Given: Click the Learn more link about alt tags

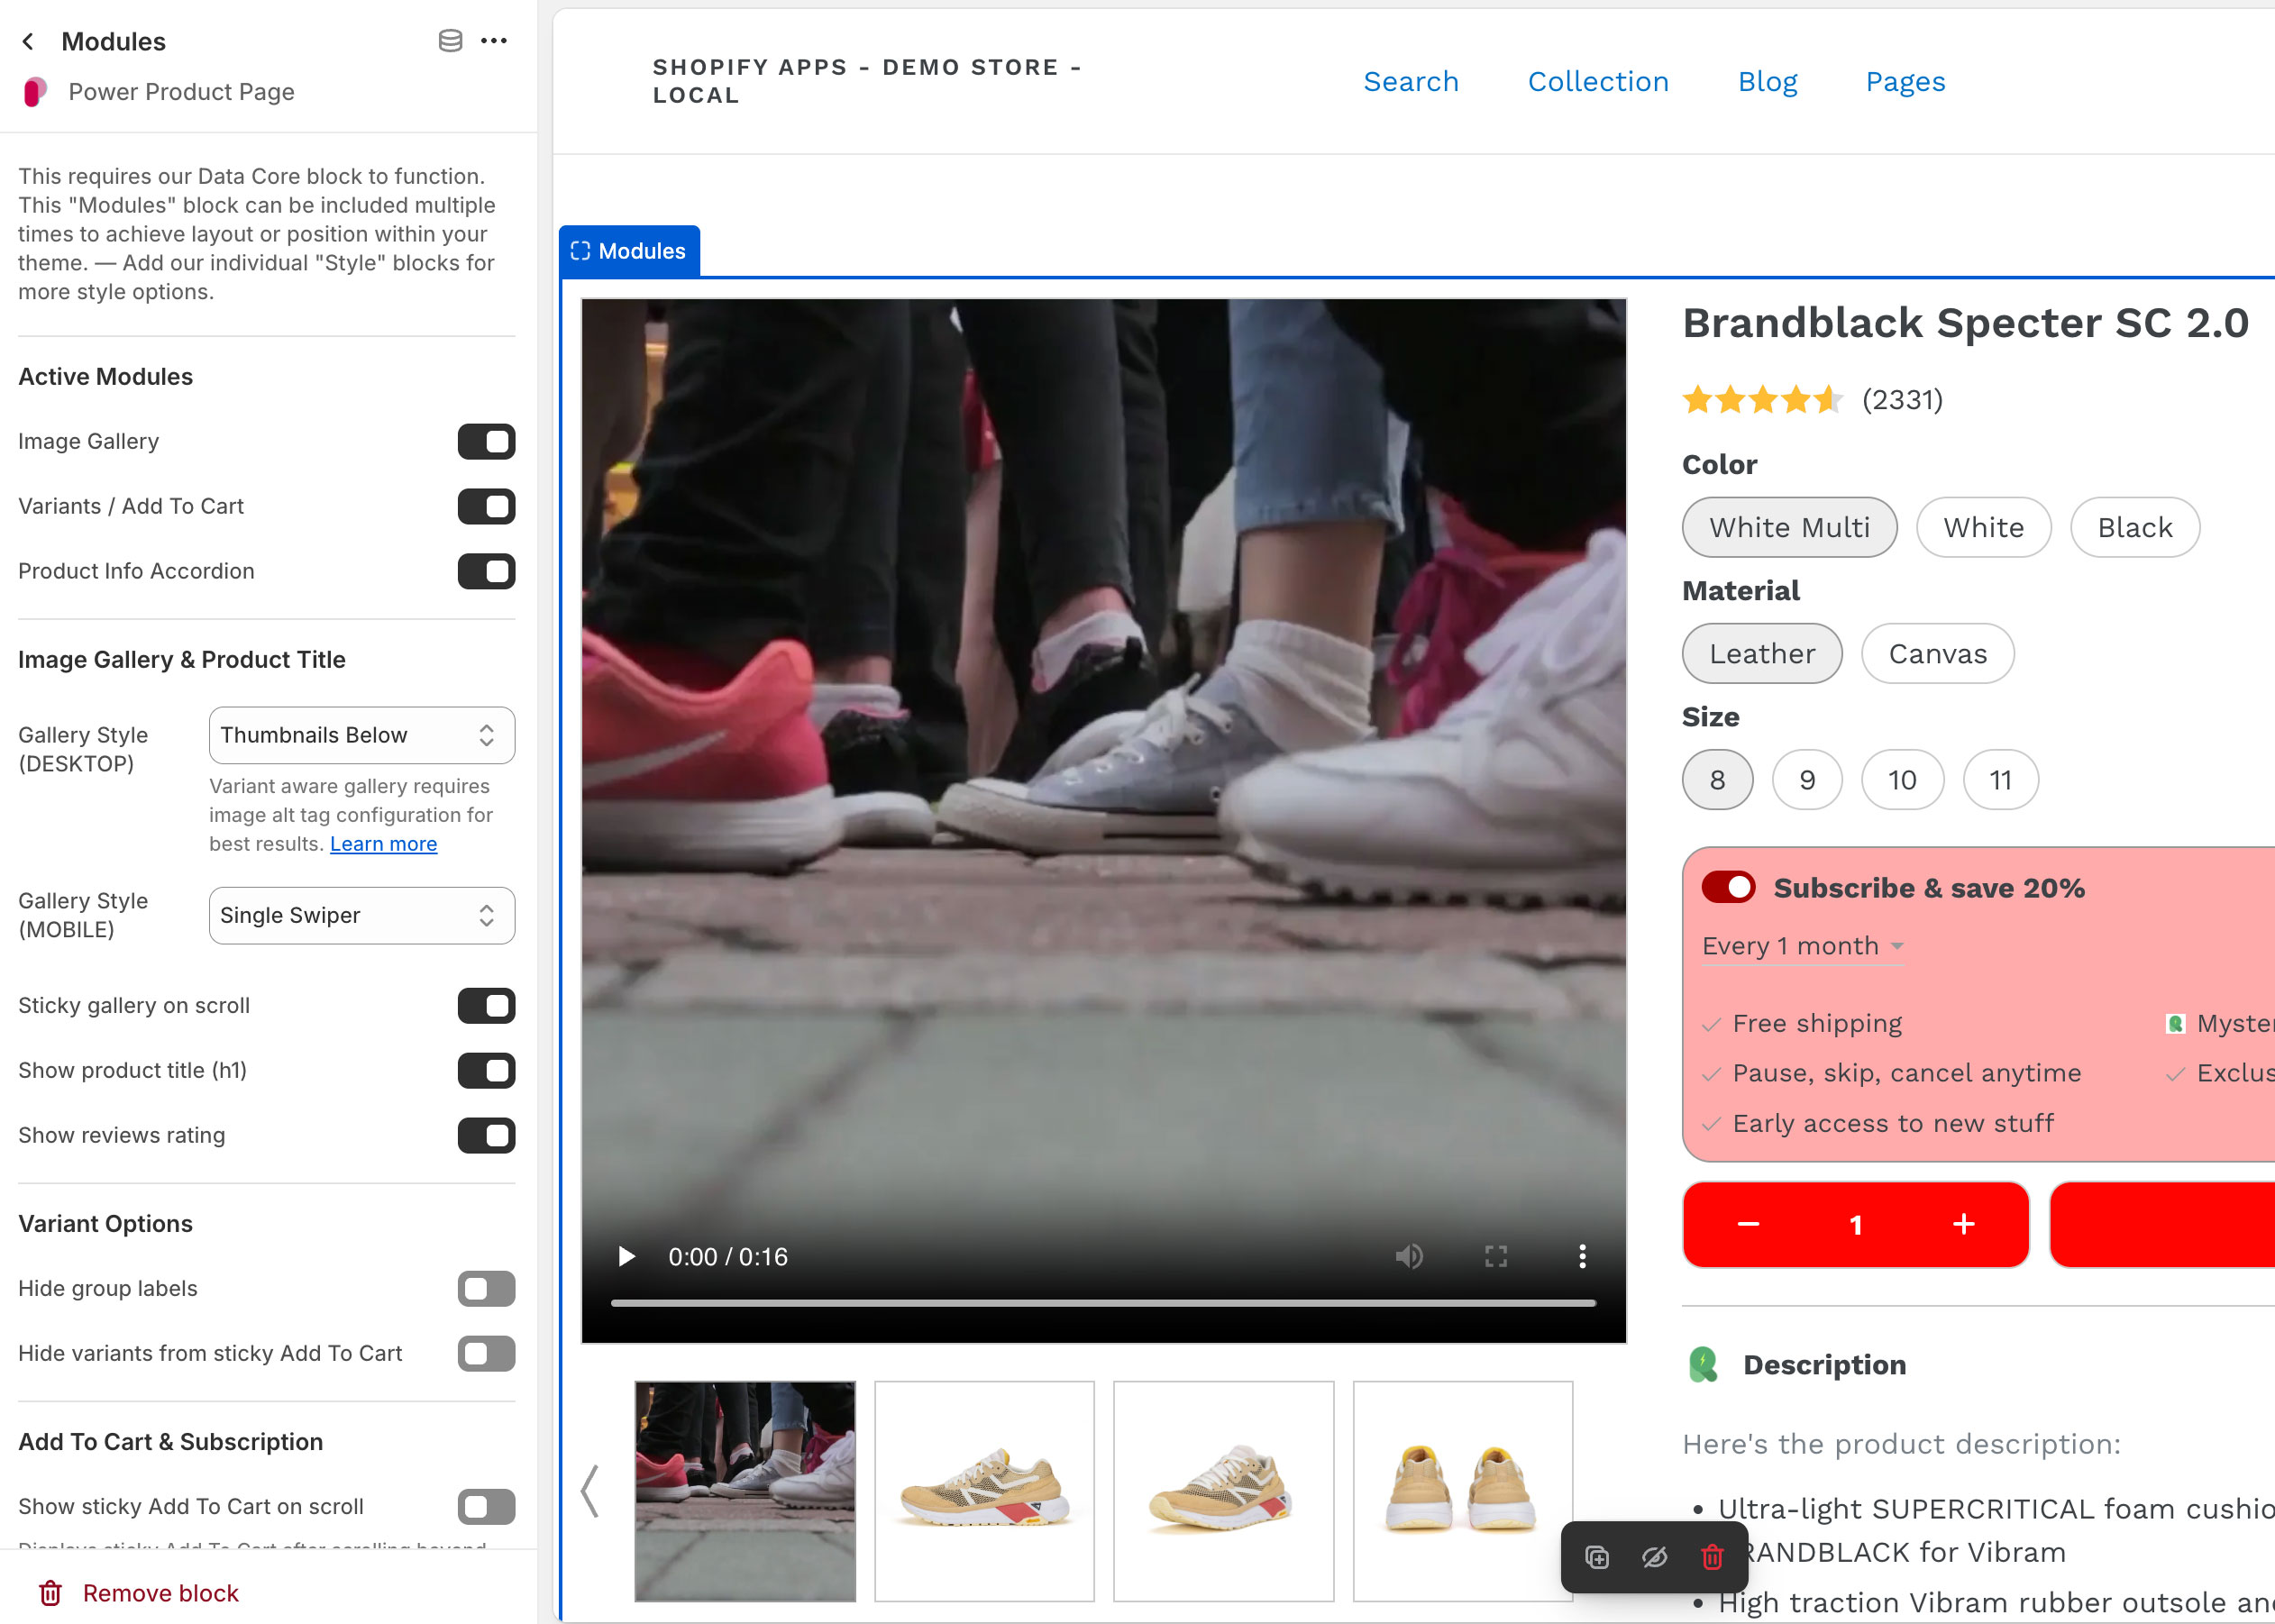Looking at the screenshot, I should [x=383, y=844].
